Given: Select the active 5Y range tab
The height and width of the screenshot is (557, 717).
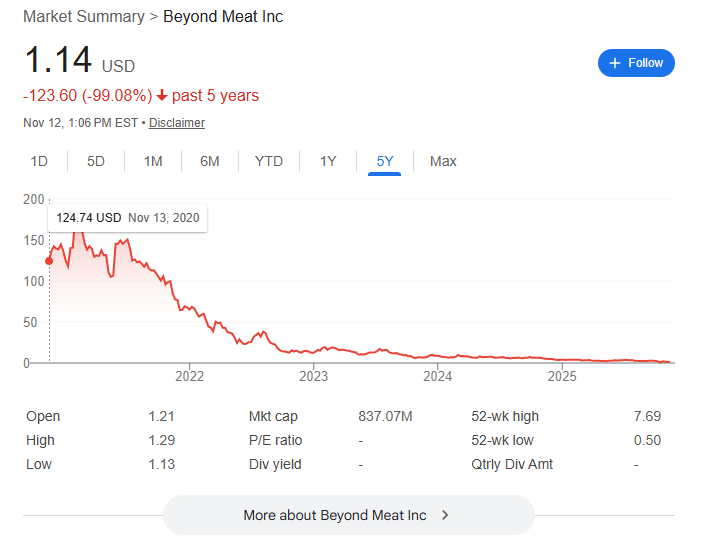Looking at the screenshot, I should click(x=385, y=161).
